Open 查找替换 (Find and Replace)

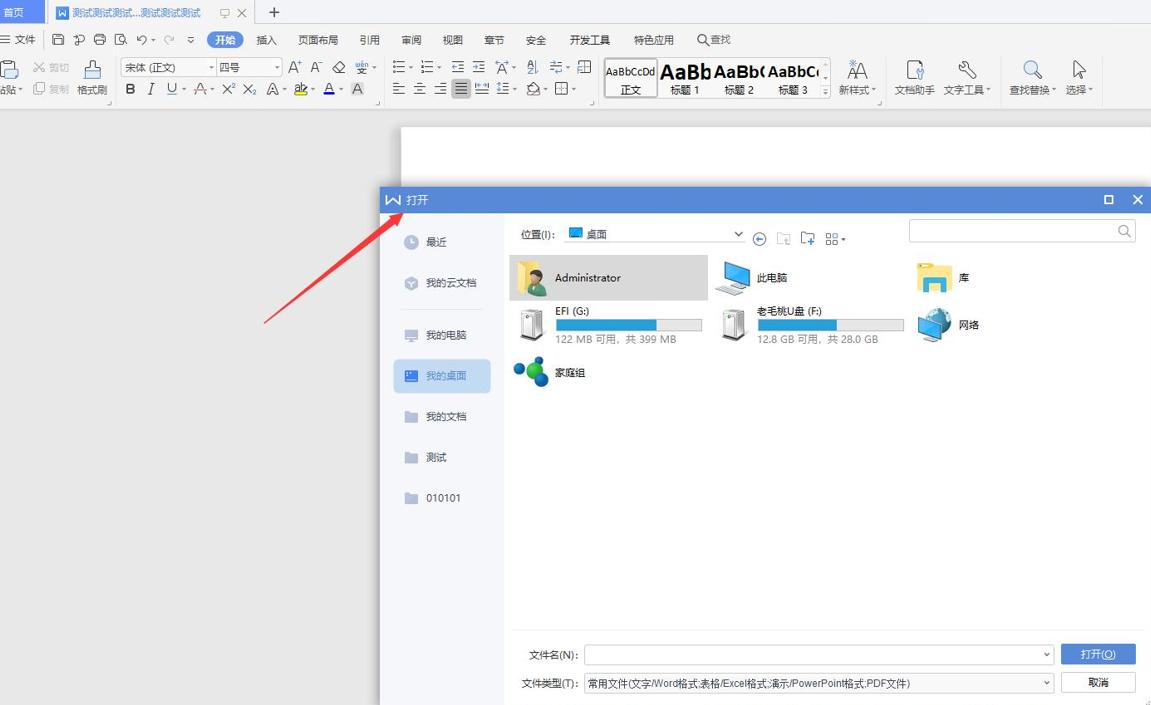click(1031, 78)
